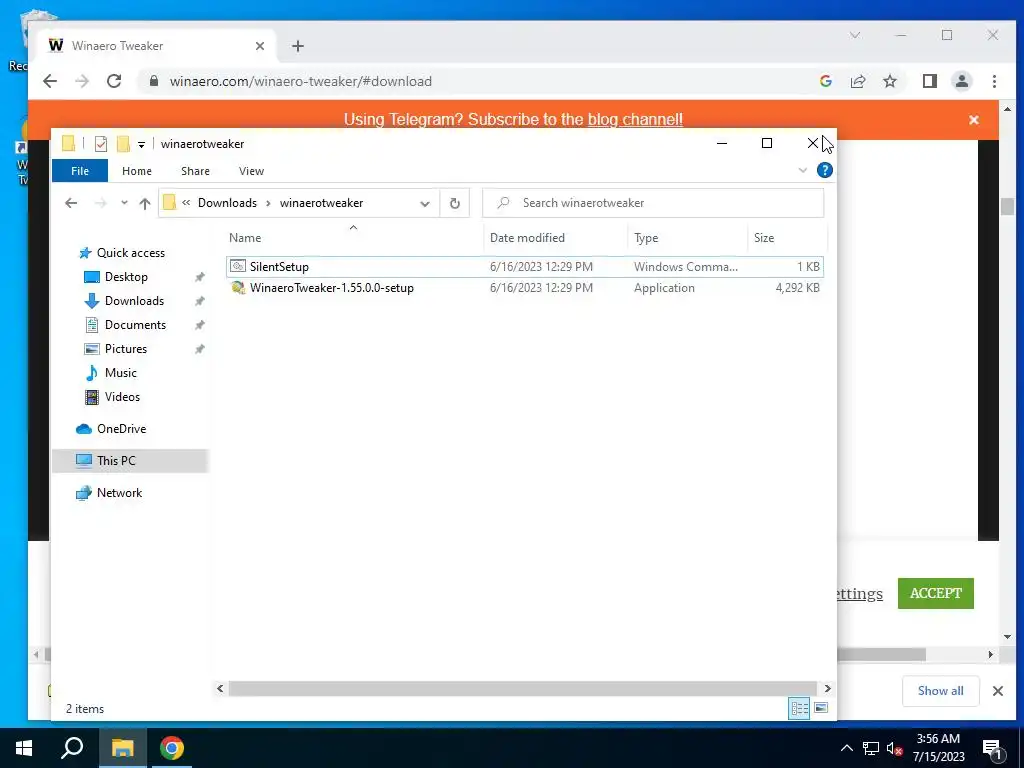1024x768 pixels.
Task: Open Desktop in Quick access
Action: click(x=126, y=277)
